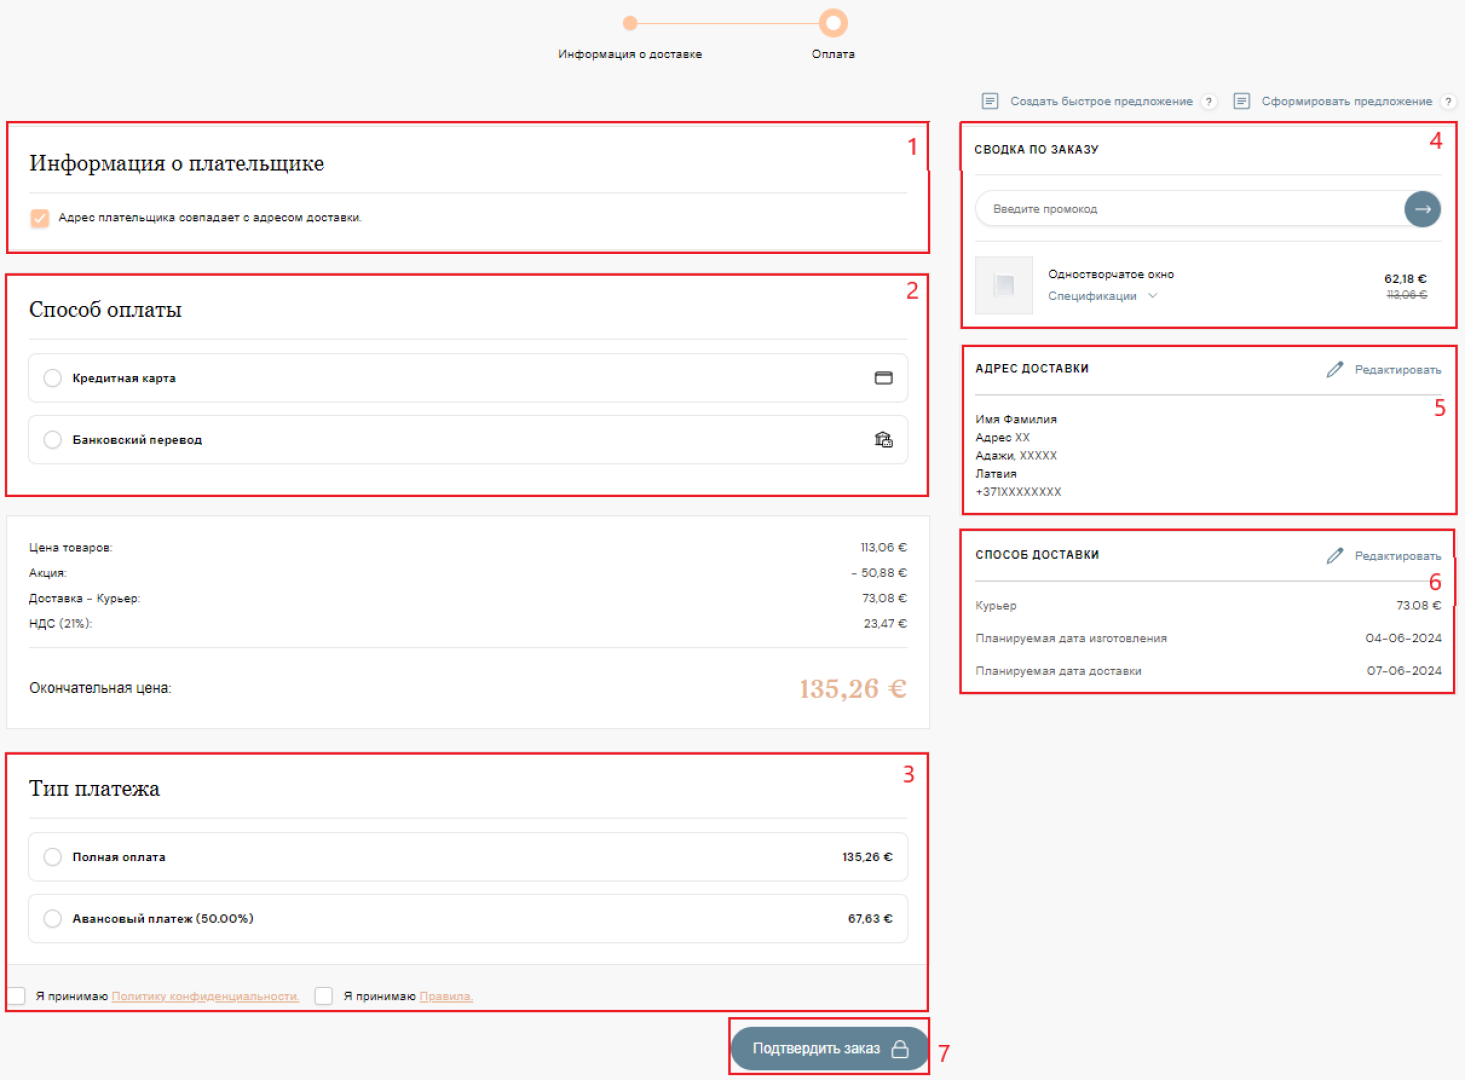This screenshot has height=1080, width=1465.
Task: Click the bank icon in Банковский перевод row
Action: click(x=883, y=439)
